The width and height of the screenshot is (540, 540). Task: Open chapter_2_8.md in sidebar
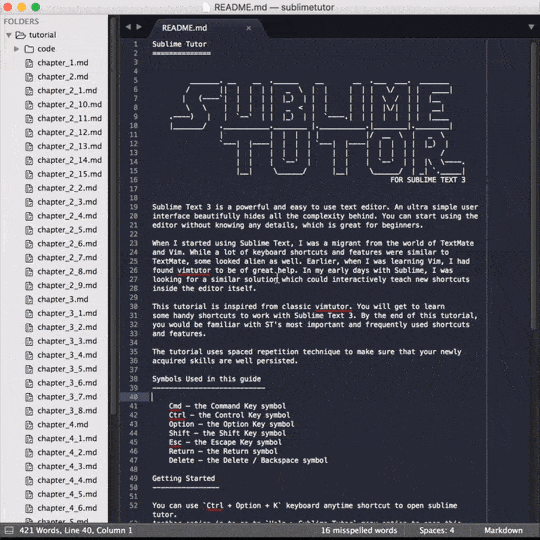click(67, 272)
